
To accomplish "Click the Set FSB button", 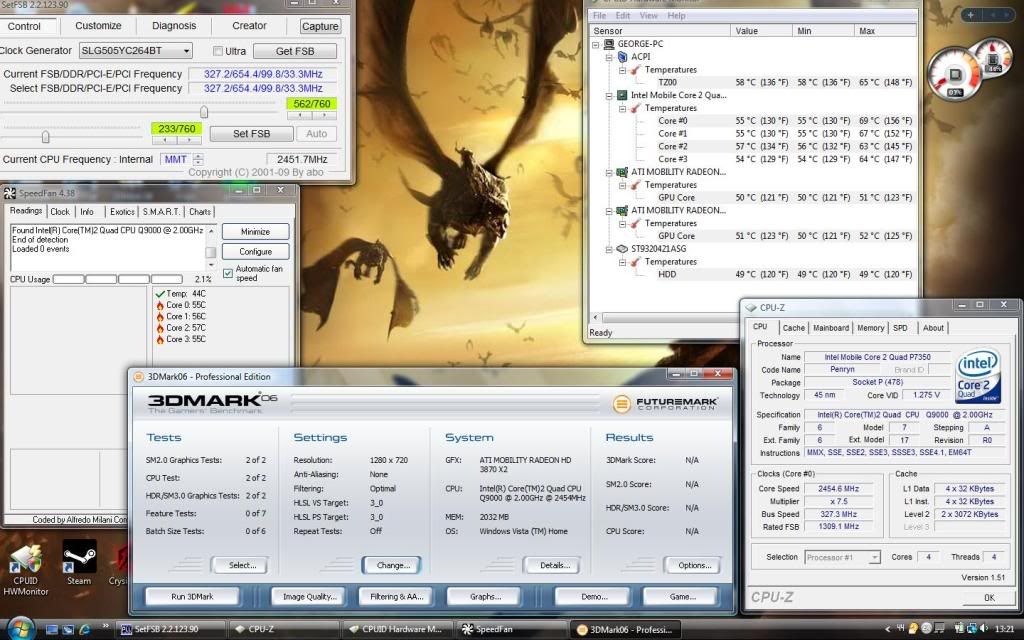I will (251, 133).
